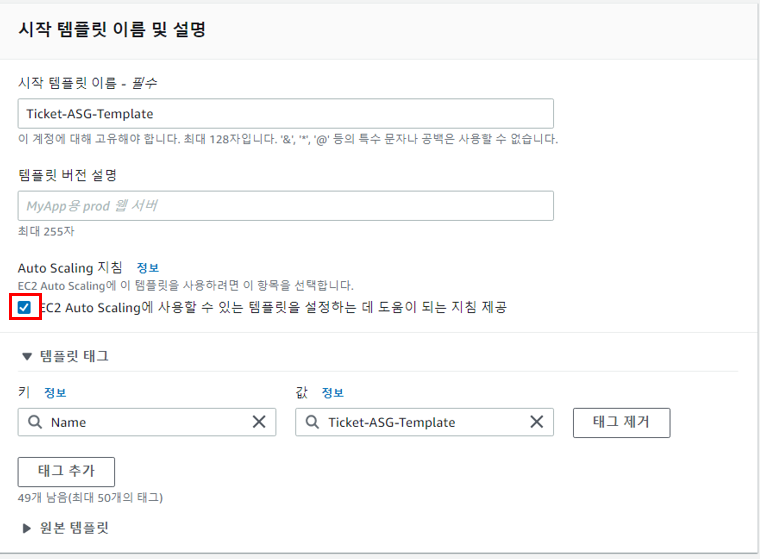Click the checkbox label about EC2 Auto Scaling 지침 제공
760x559 pixels.
(x=273, y=307)
